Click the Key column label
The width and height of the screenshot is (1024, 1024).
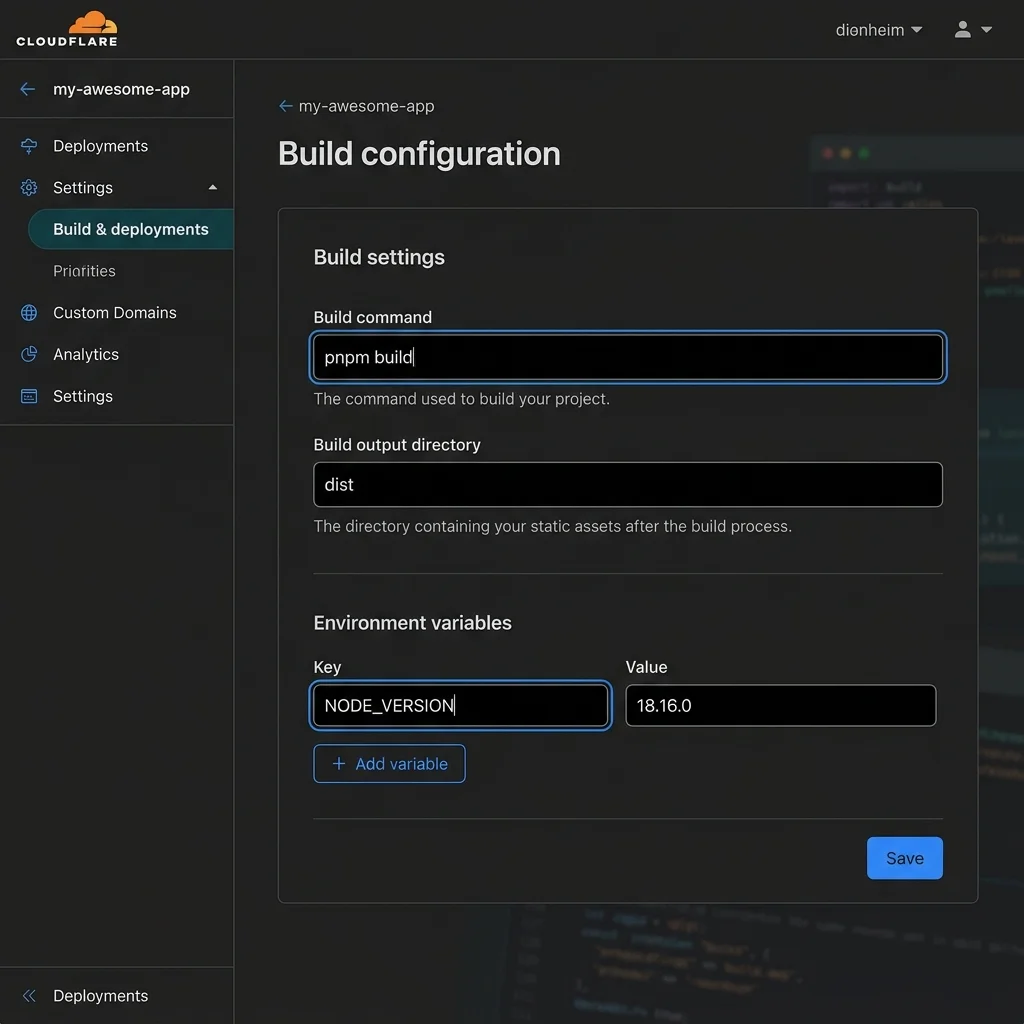327,667
